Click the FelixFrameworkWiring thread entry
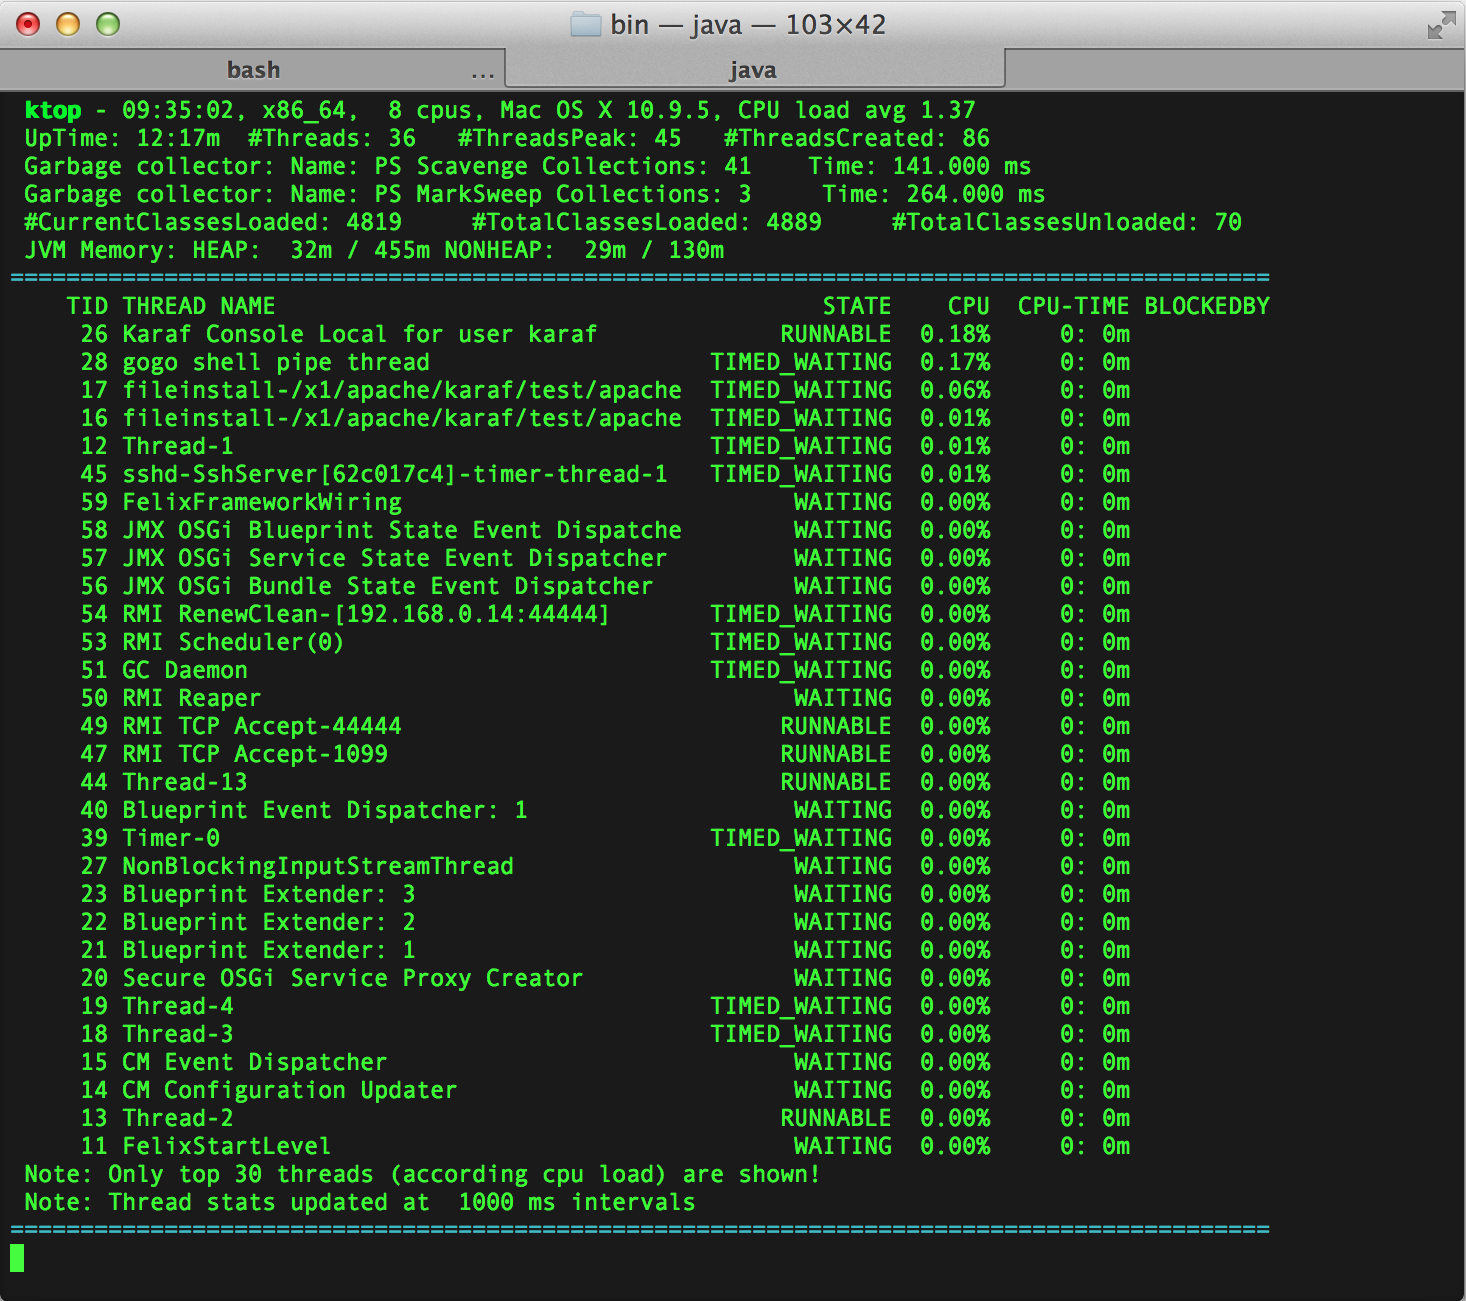The height and width of the screenshot is (1301, 1466). tap(262, 502)
